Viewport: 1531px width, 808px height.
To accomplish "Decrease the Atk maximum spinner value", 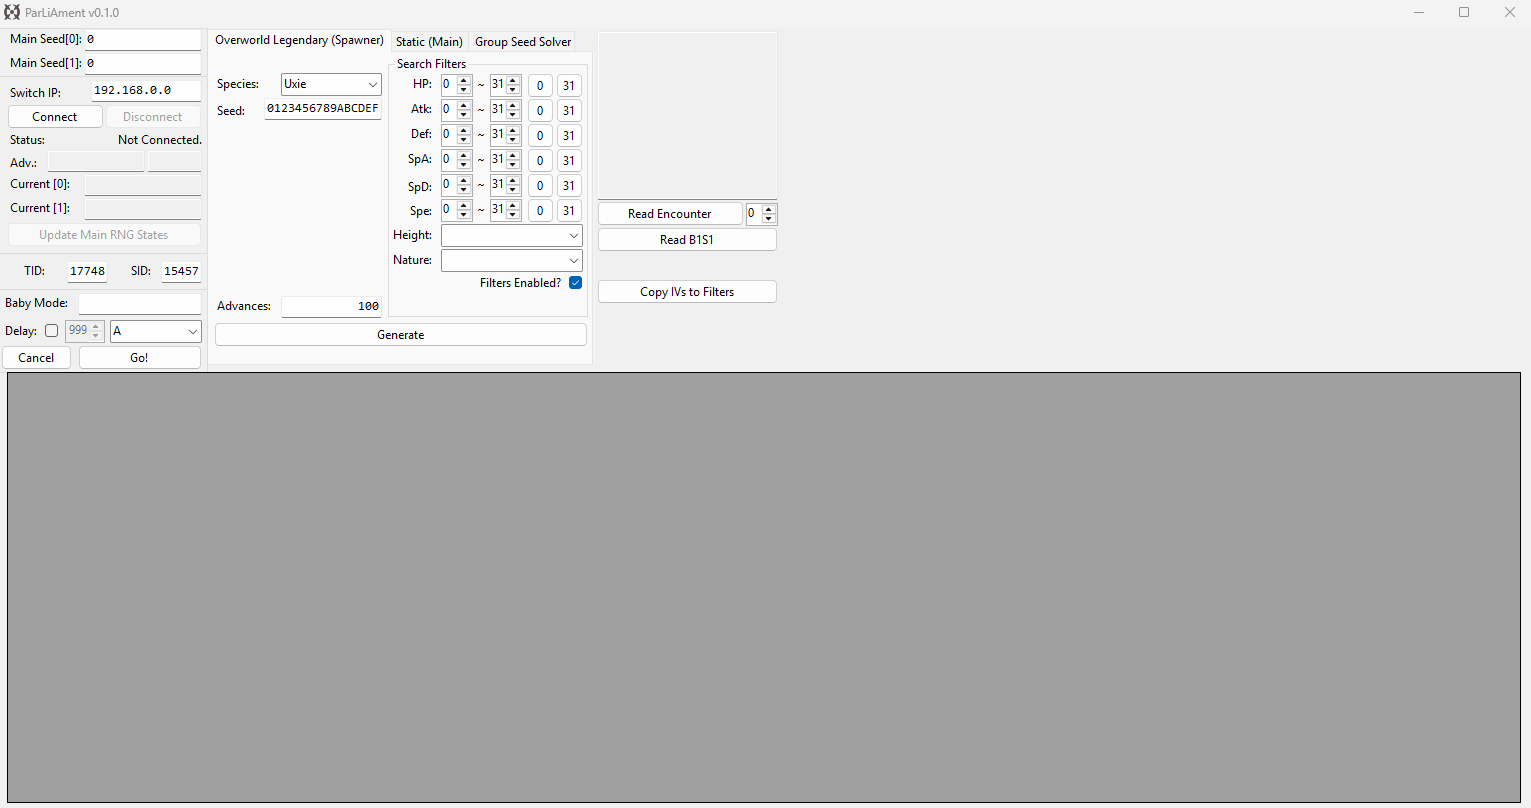I will 513,115.
